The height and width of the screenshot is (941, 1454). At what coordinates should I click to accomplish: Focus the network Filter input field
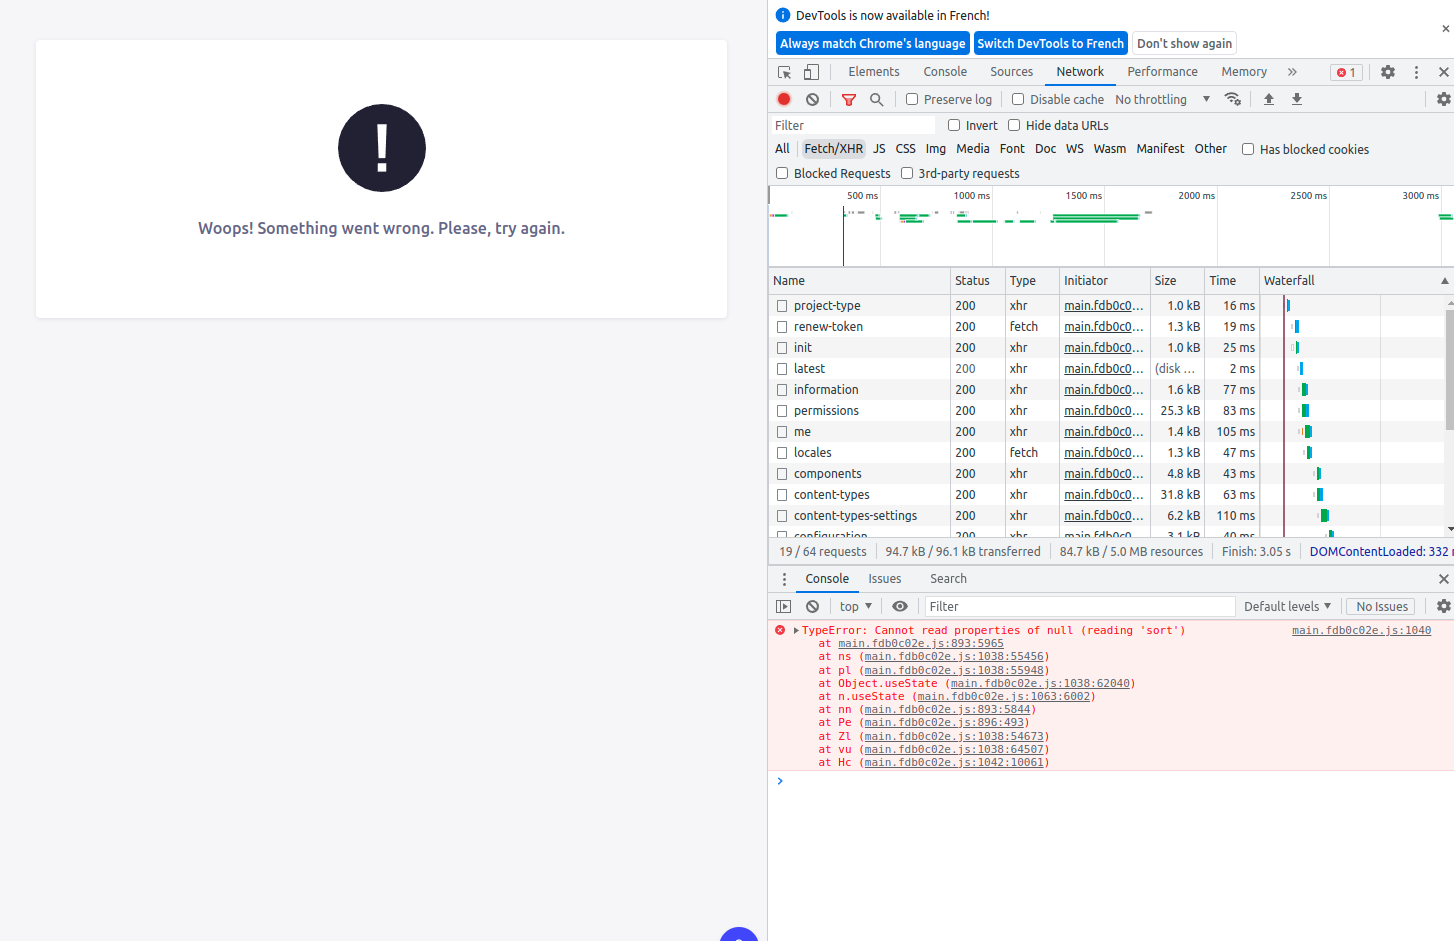click(x=852, y=125)
